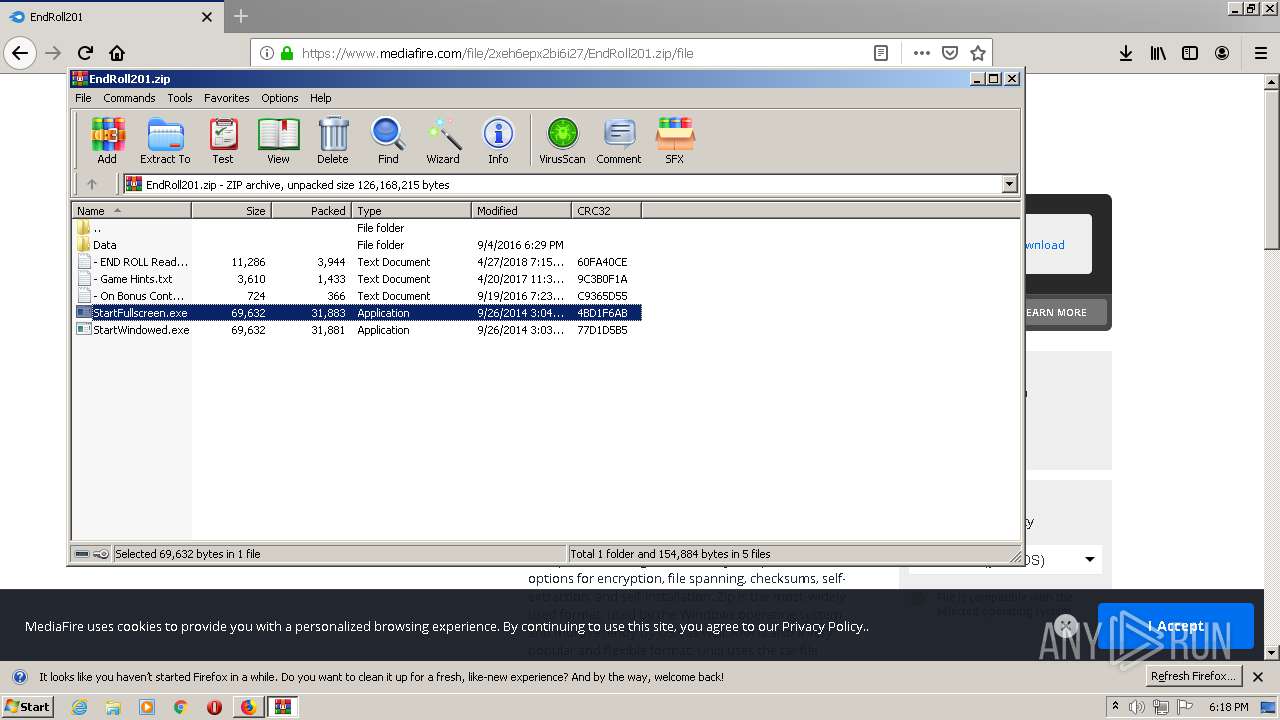
Task: Open Opera from the taskbar
Action: (x=214, y=707)
